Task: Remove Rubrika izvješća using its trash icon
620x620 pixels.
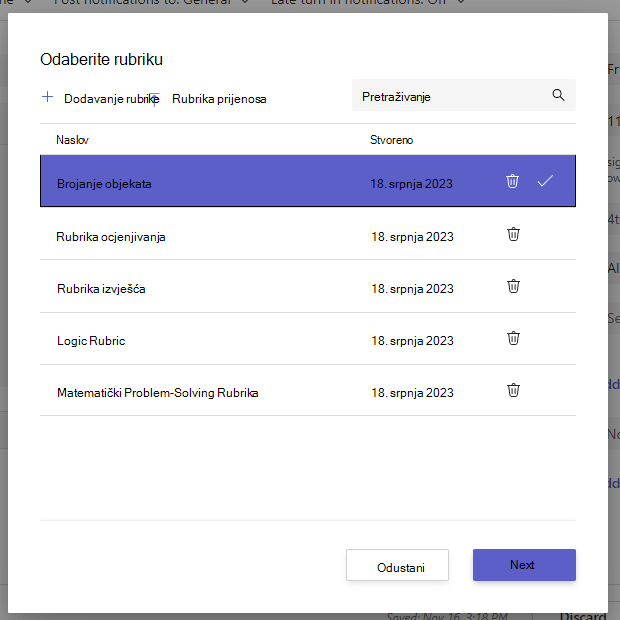Action: pos(513,286)
